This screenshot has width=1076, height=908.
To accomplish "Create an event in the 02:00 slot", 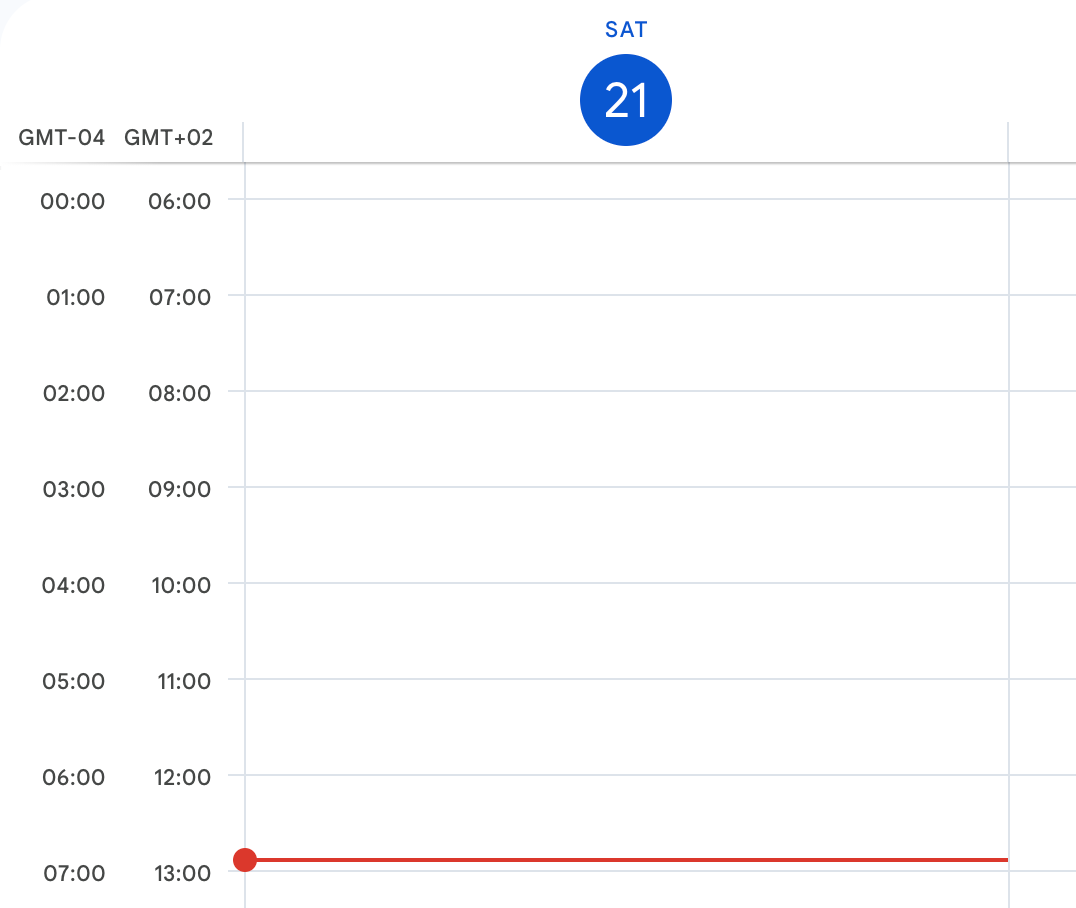I will coord(627,439).
